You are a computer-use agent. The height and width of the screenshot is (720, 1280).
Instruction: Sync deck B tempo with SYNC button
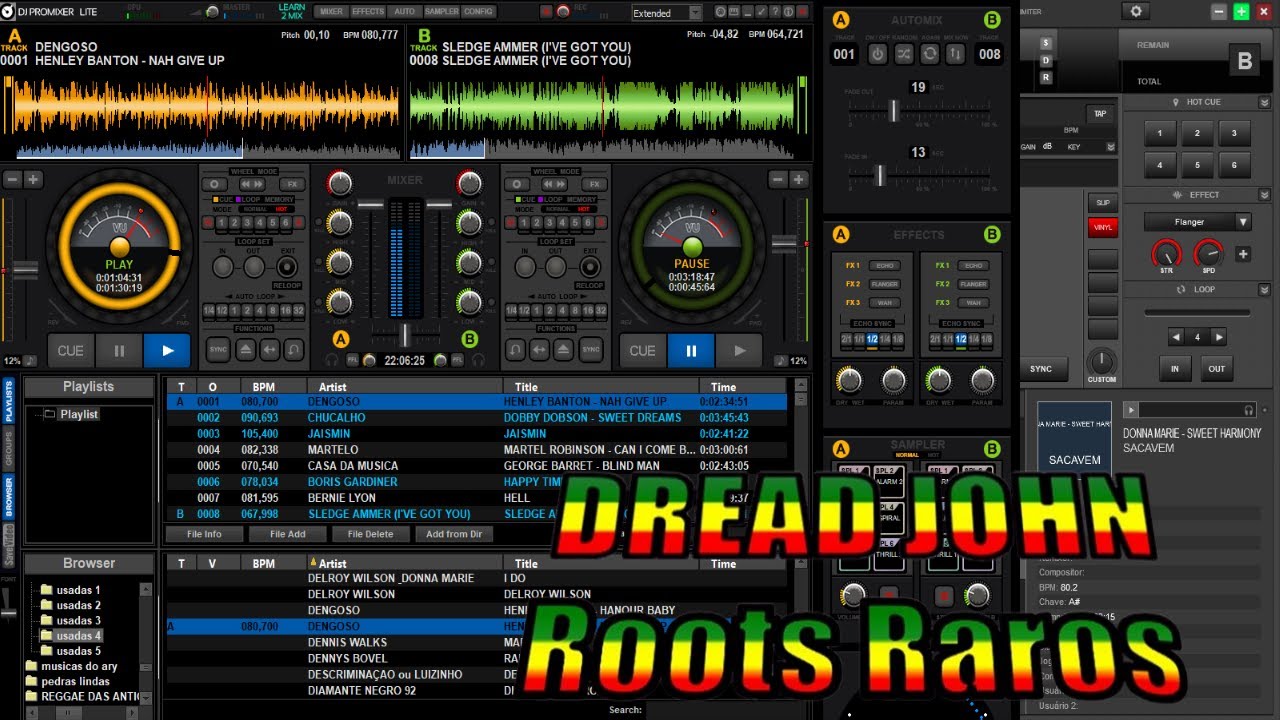(x=591, y=350)
